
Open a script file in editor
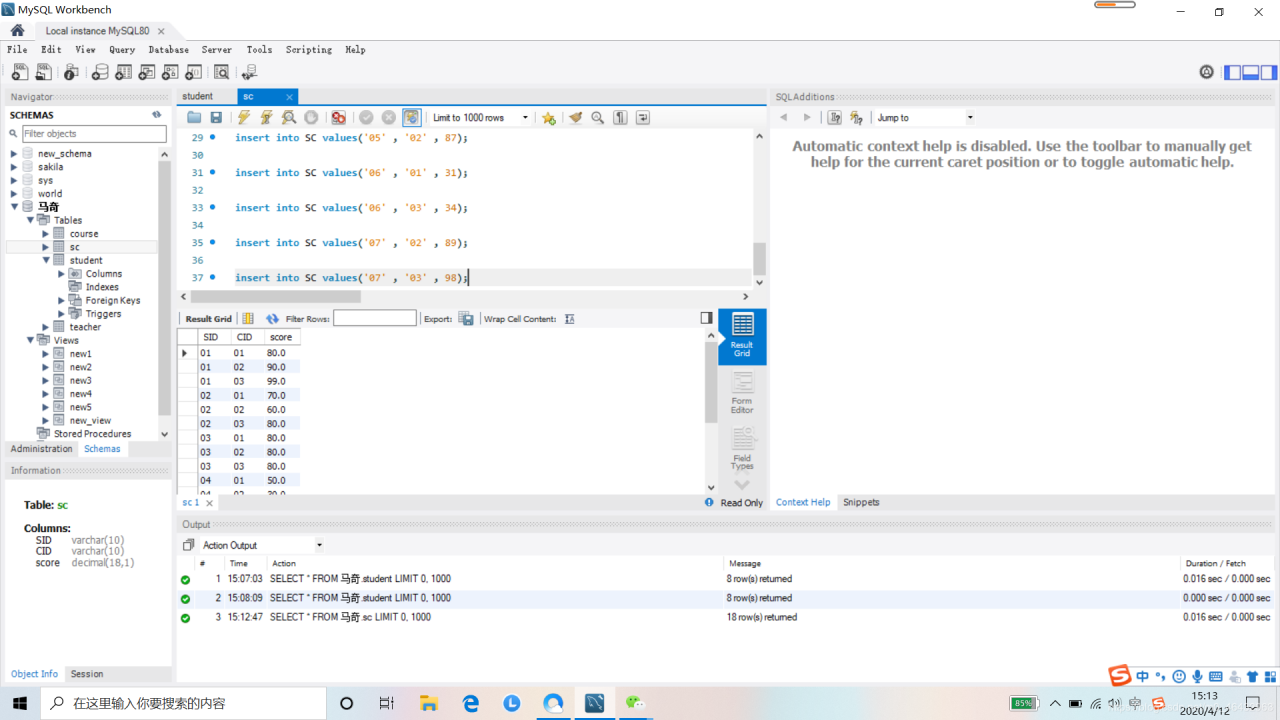tap(194, 117)
